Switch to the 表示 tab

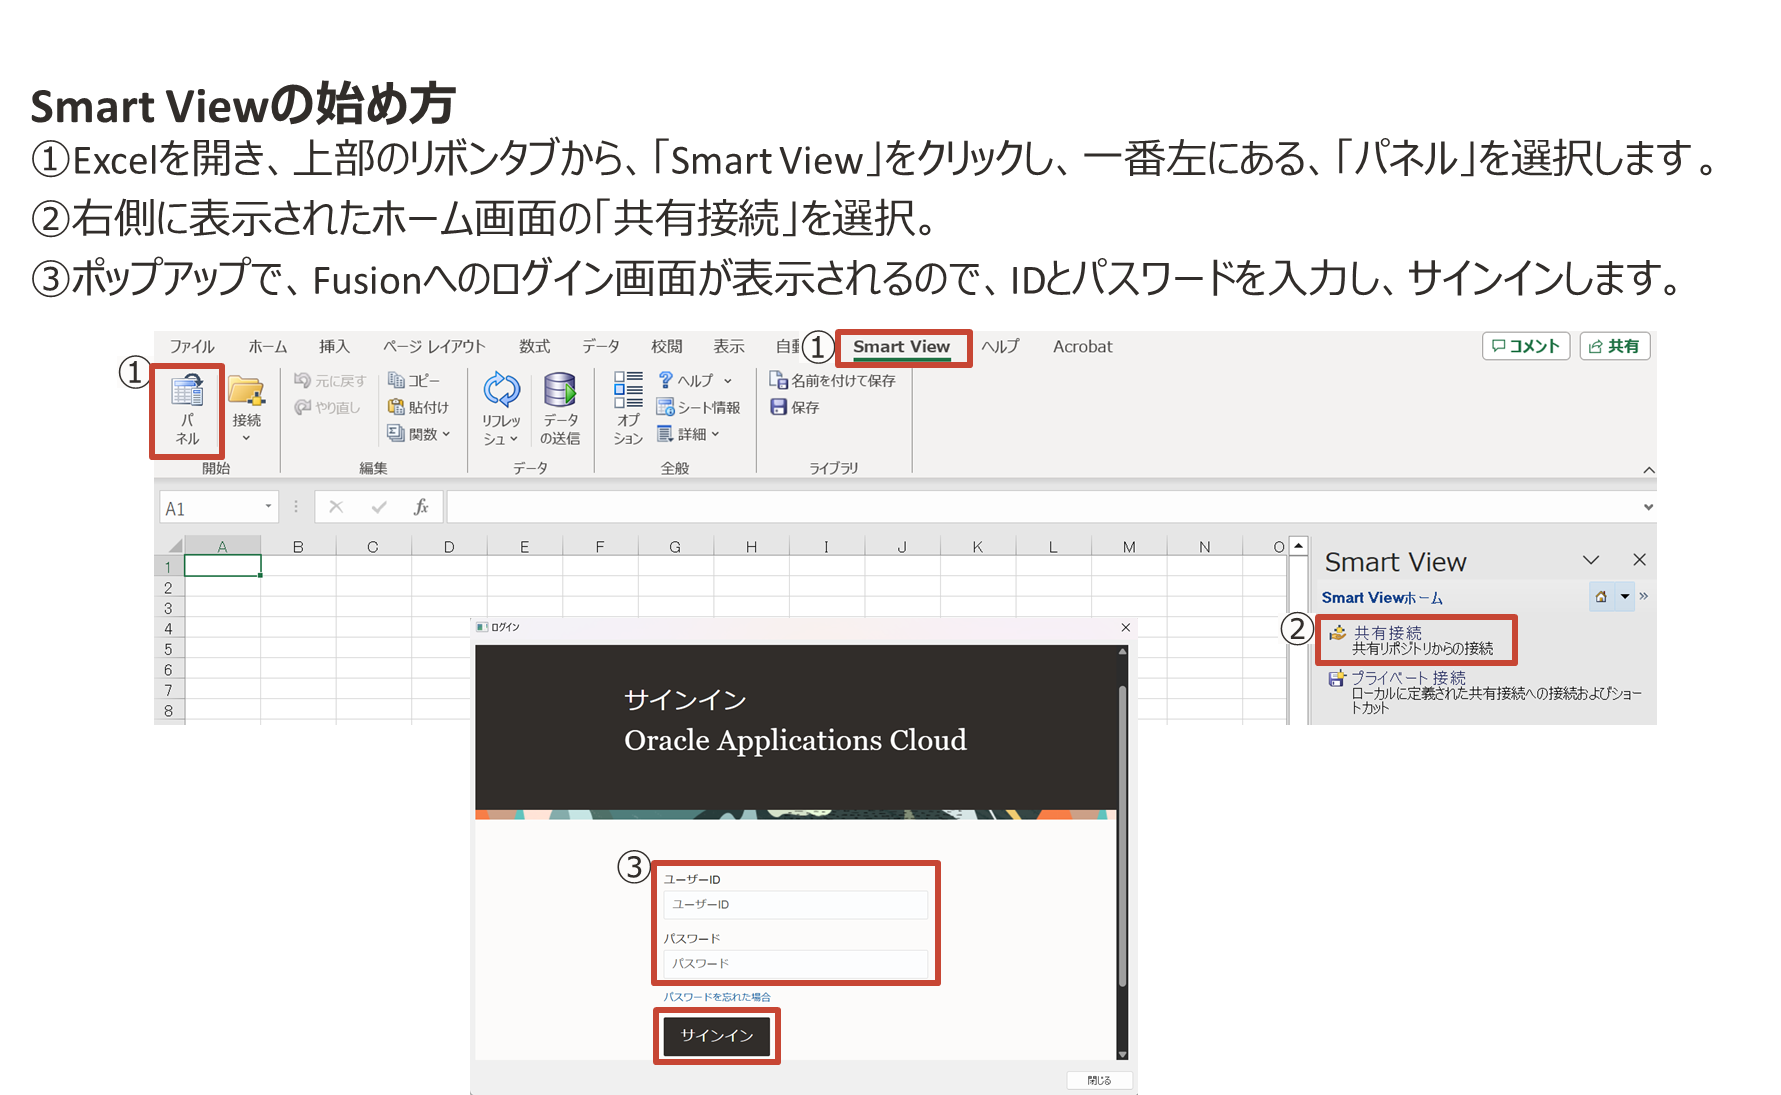(729, 346)
